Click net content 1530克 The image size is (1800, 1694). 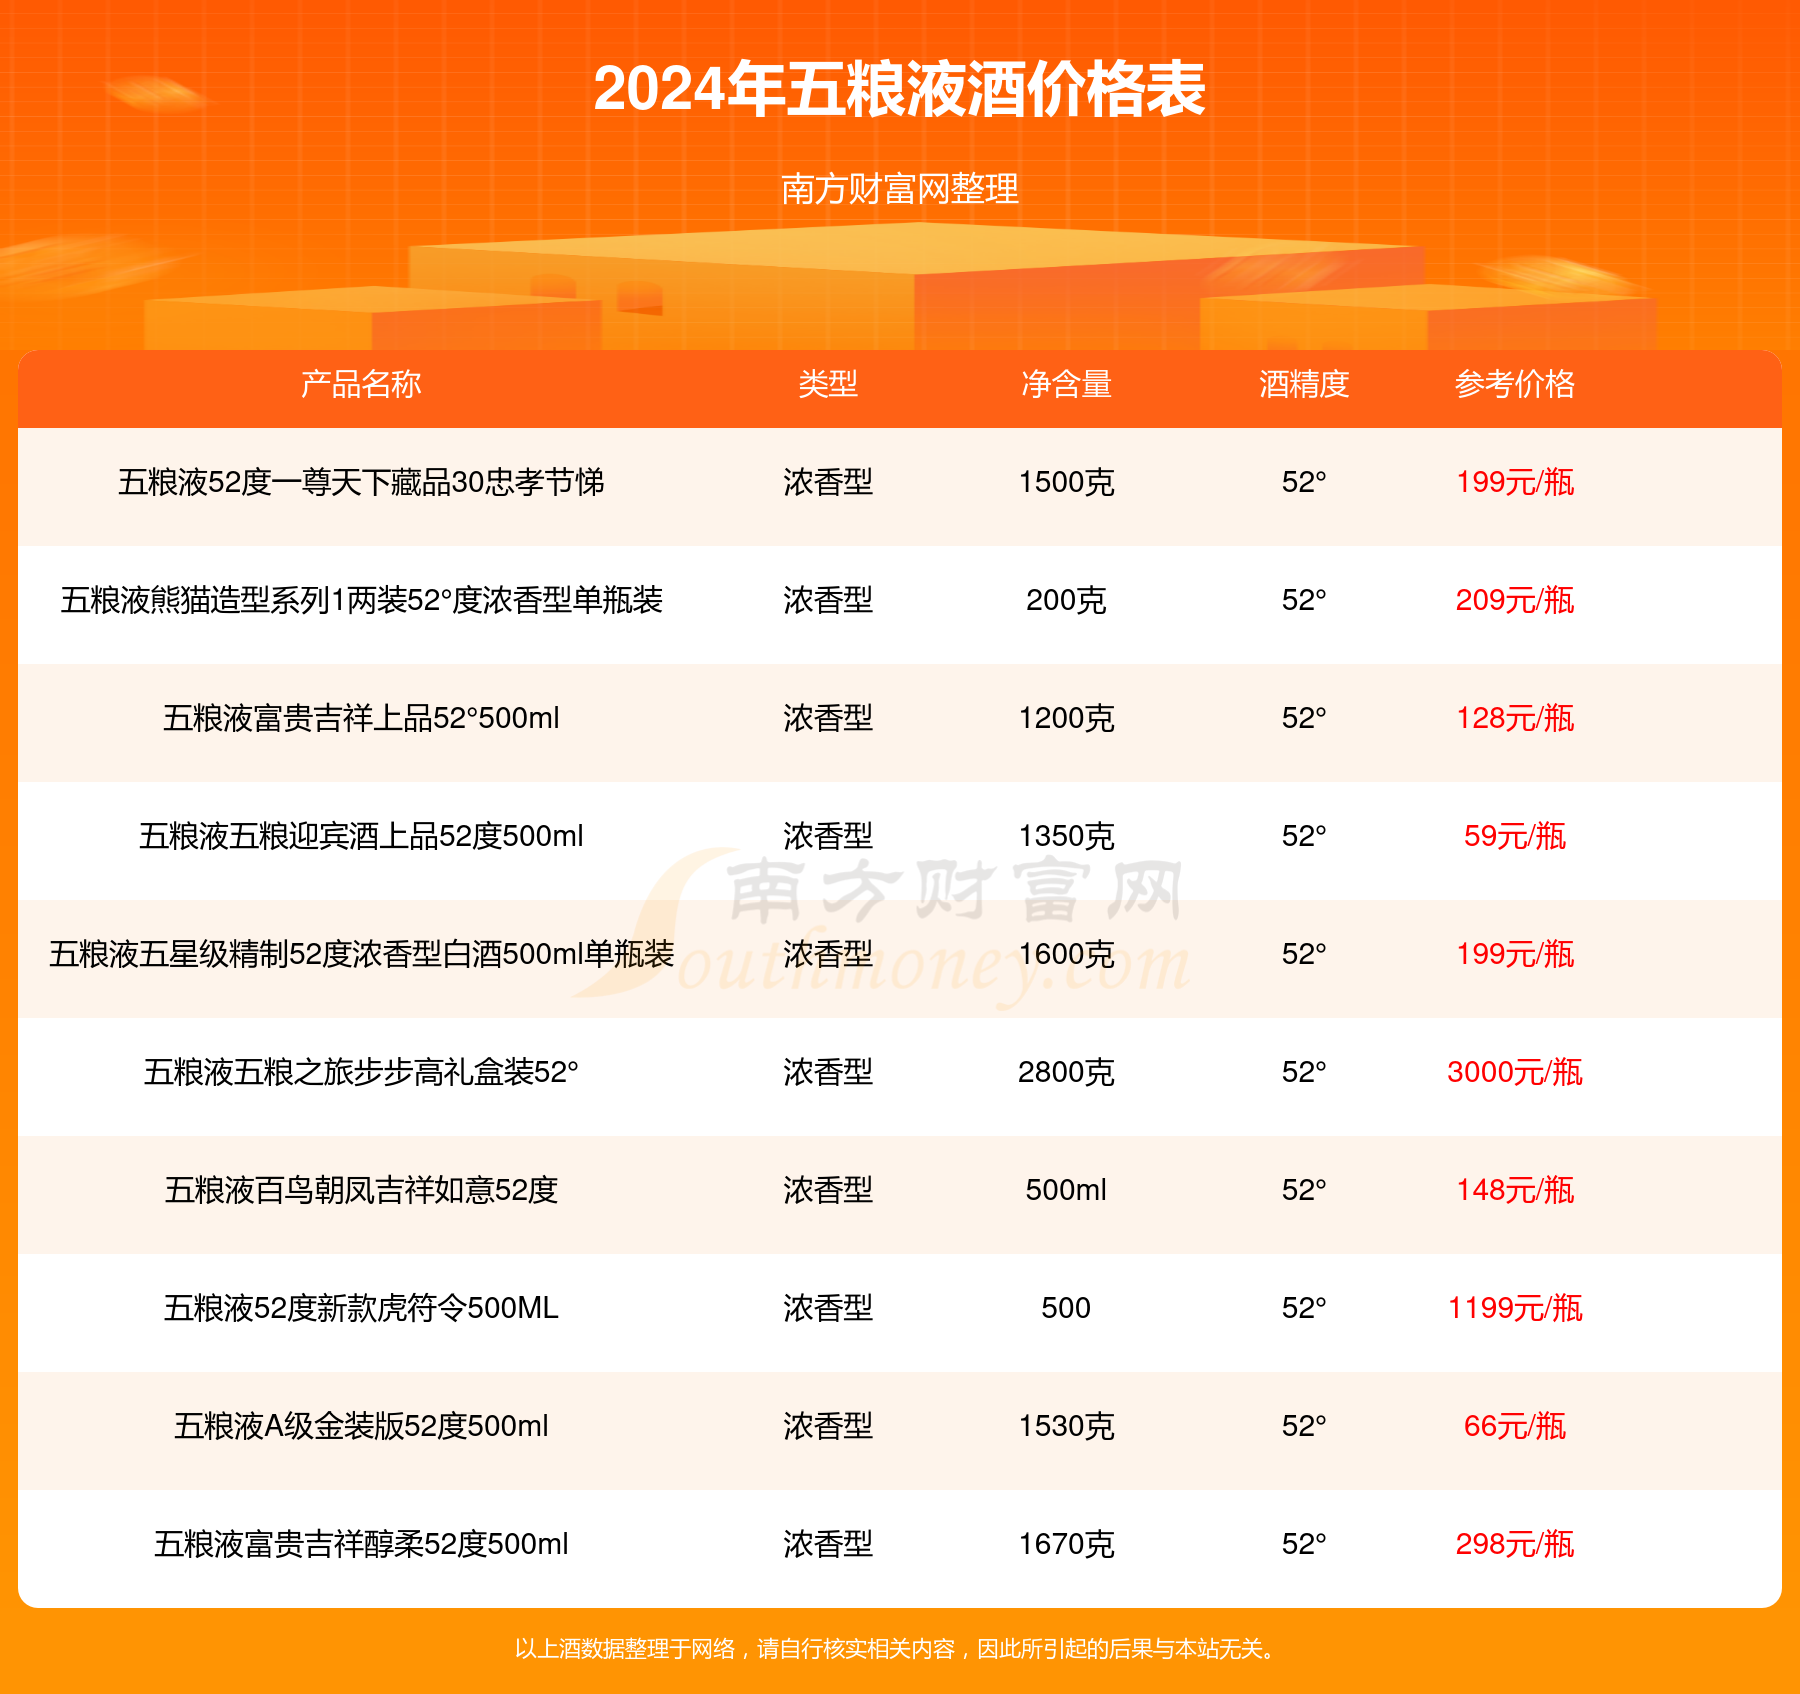point(1066,1426)
